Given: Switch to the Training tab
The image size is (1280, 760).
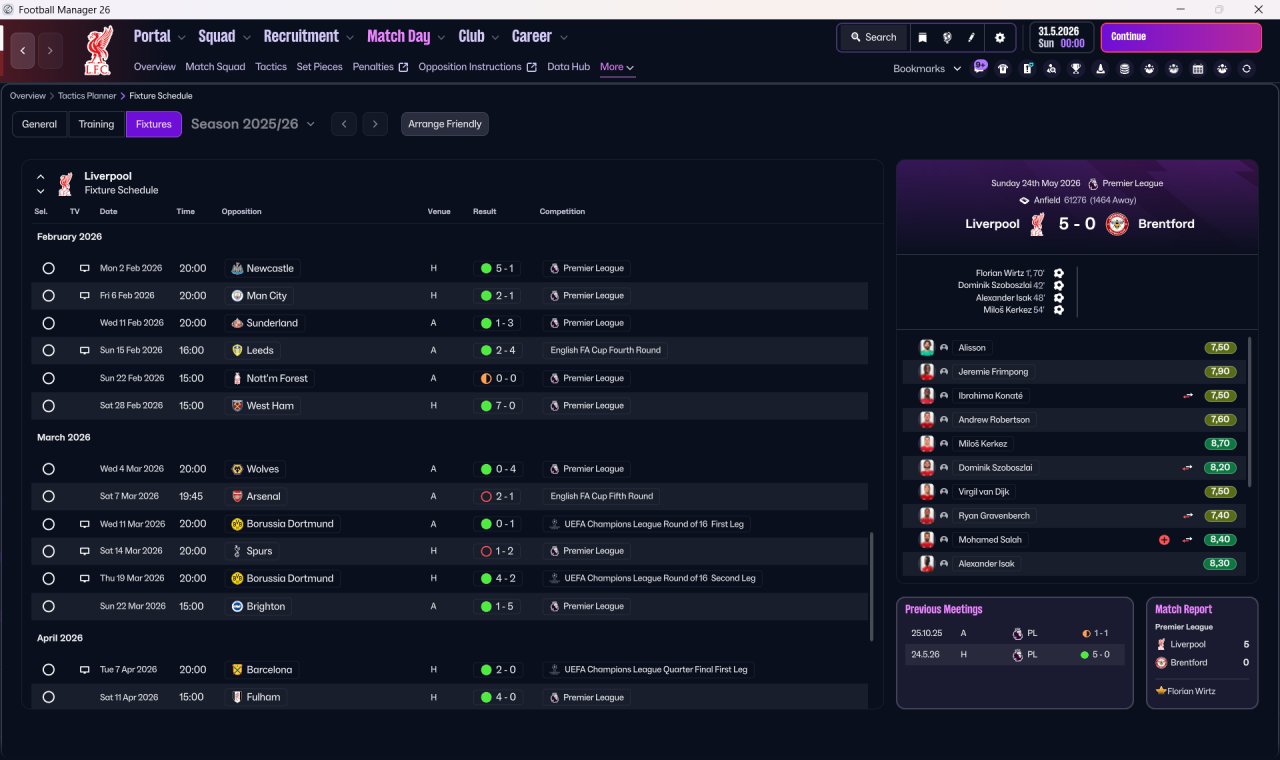Looking at the screenshot, I should coord(96,124).
